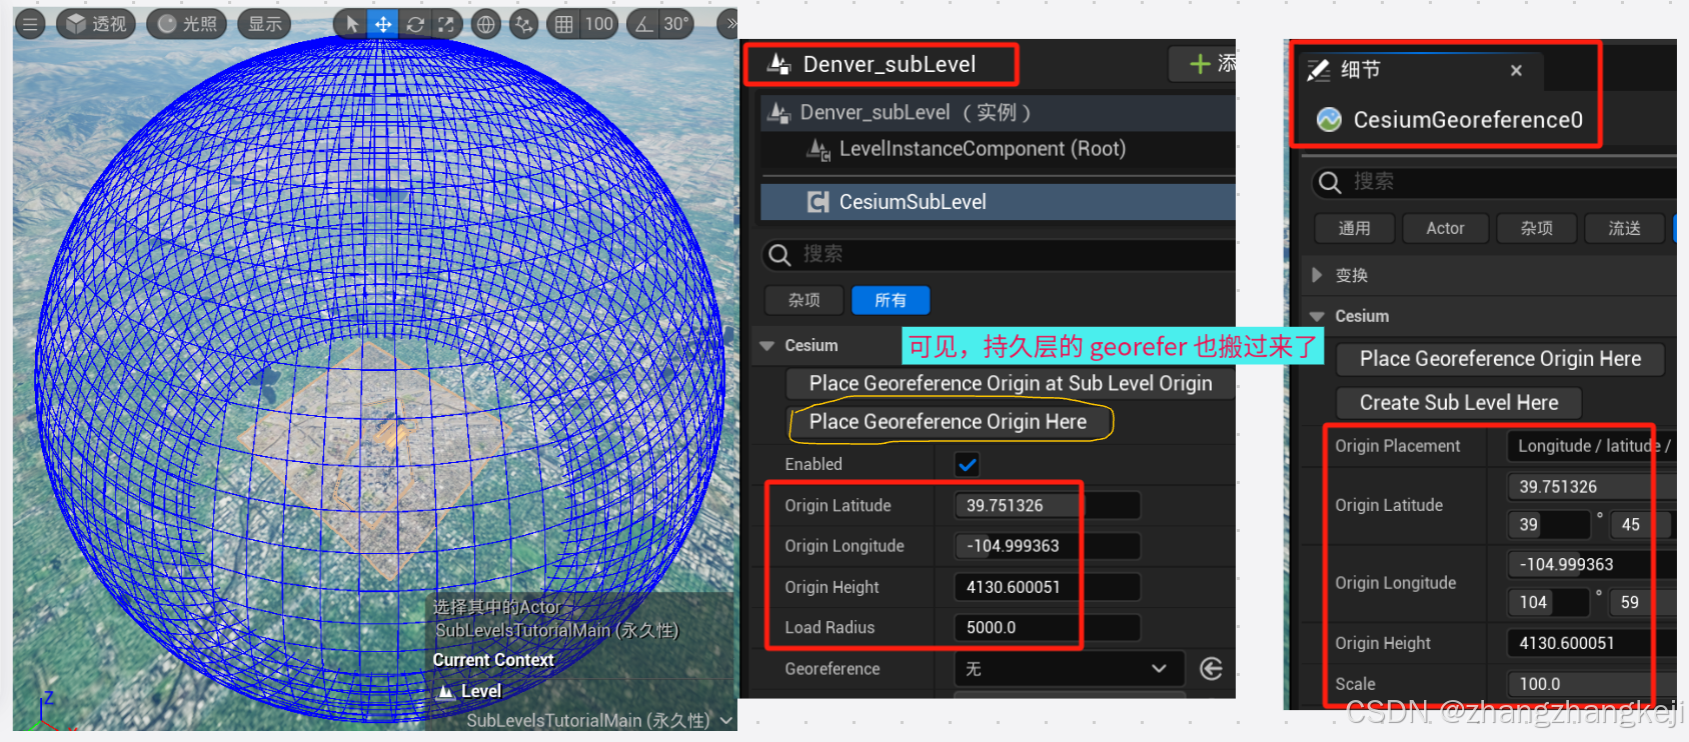Toggle world/local coordinate globe icon
The height and width of the screenshot is (742, 1689).
click(x=485, y=24)
